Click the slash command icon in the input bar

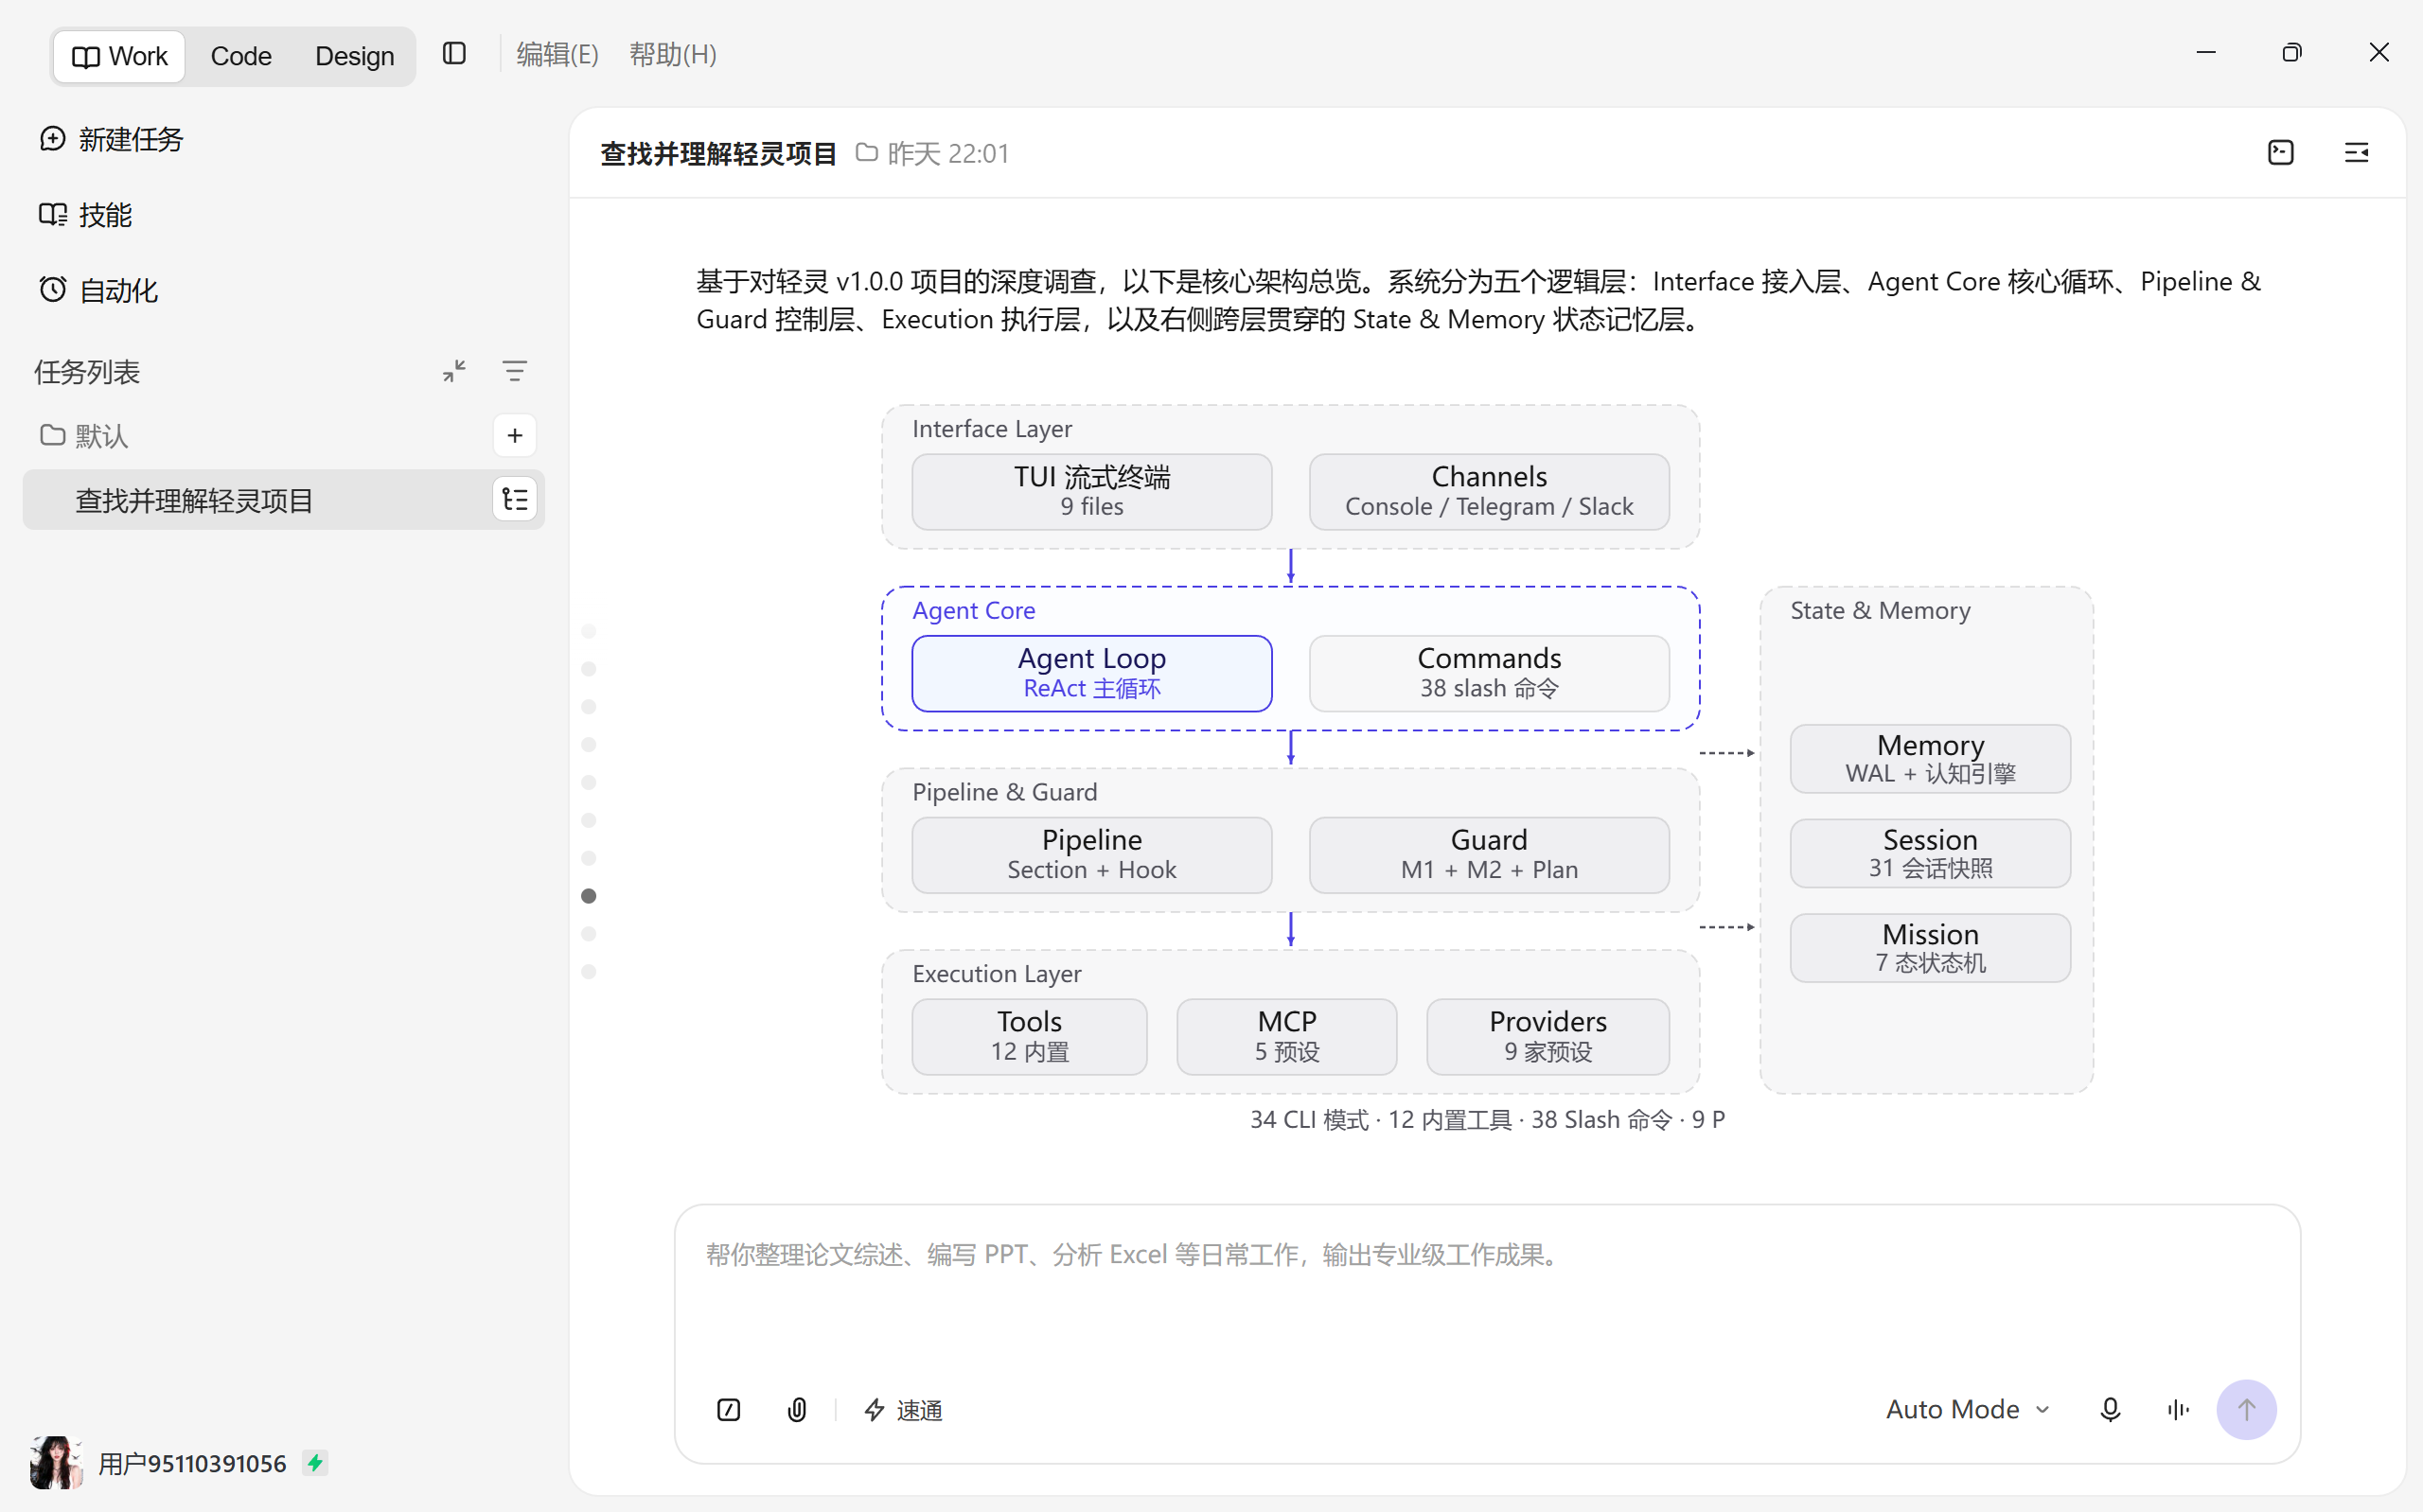[x=728, y=1410]
